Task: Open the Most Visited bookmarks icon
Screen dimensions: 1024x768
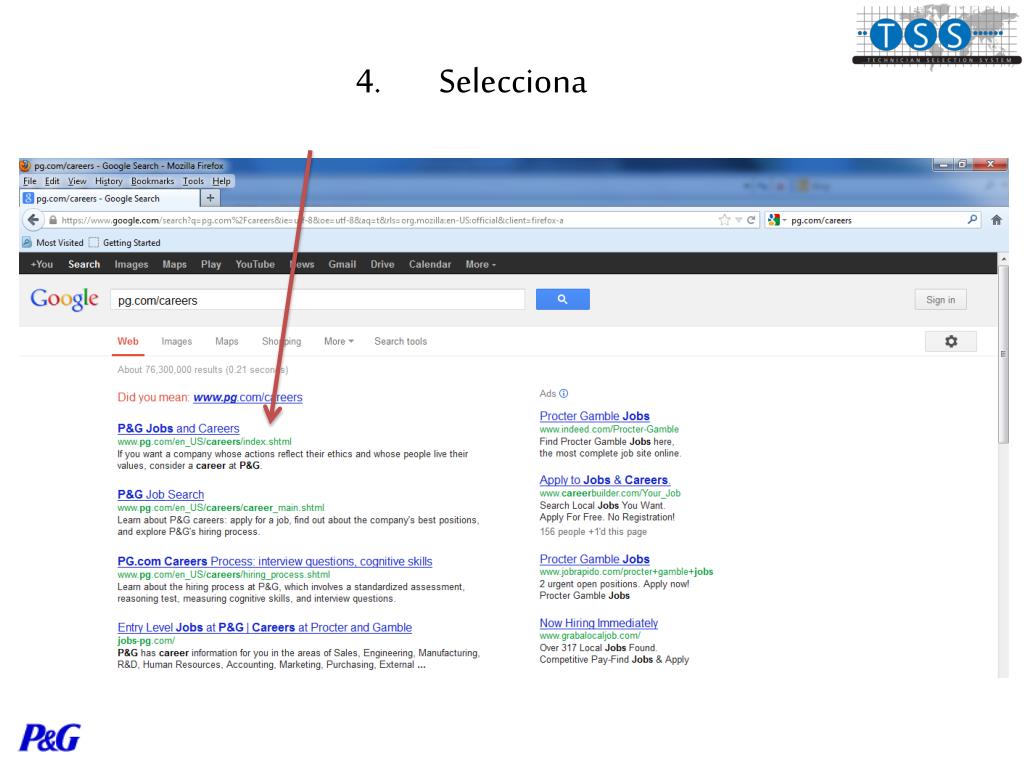Action: click(27, 242)
